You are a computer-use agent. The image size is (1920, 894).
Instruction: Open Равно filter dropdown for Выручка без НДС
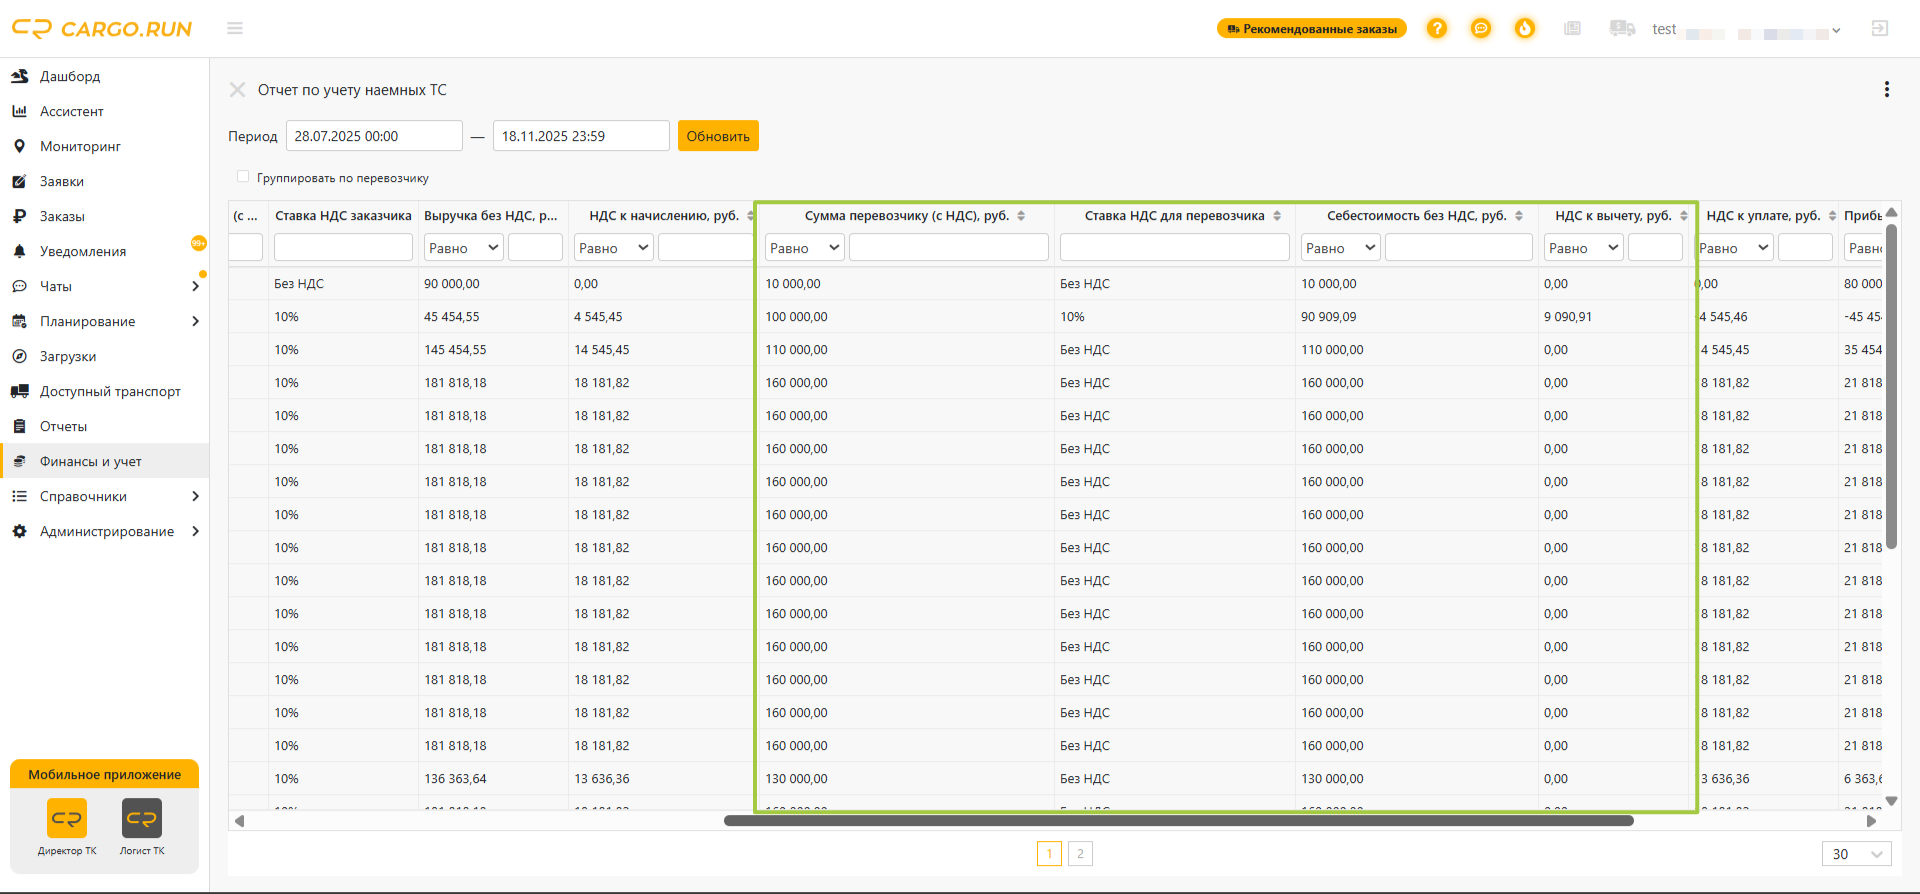463,247
